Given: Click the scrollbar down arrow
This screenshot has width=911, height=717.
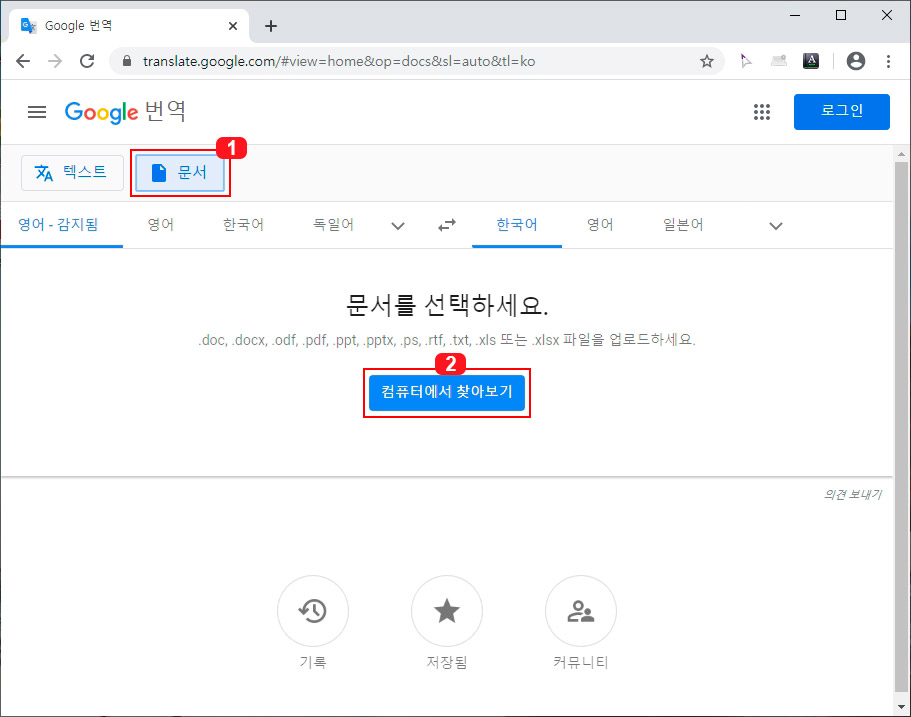Looking at the screenshot, I should coord(901,708).
